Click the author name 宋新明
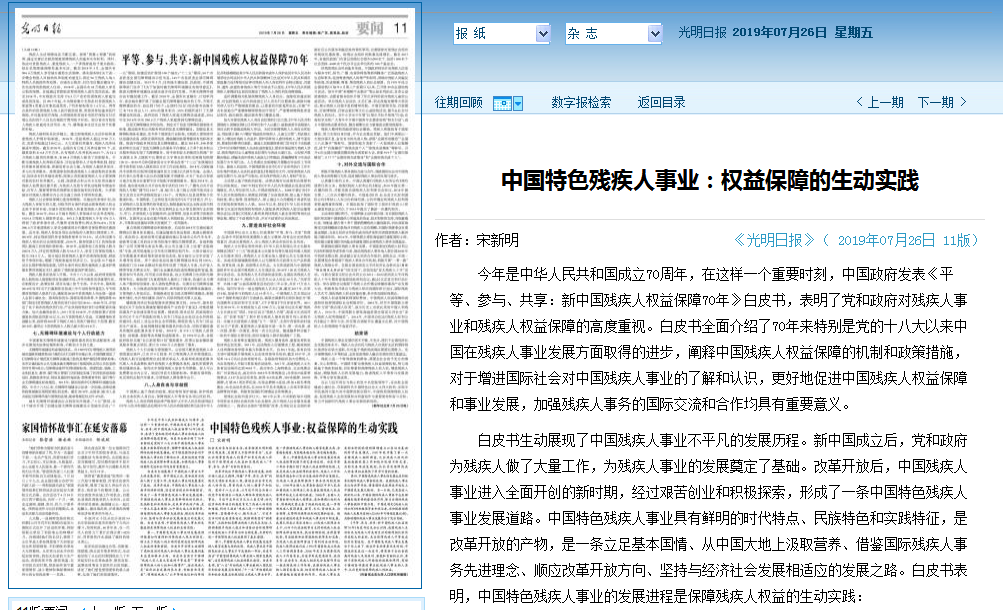This screenshot has width=1003, height=610. [x=497, y=241]
